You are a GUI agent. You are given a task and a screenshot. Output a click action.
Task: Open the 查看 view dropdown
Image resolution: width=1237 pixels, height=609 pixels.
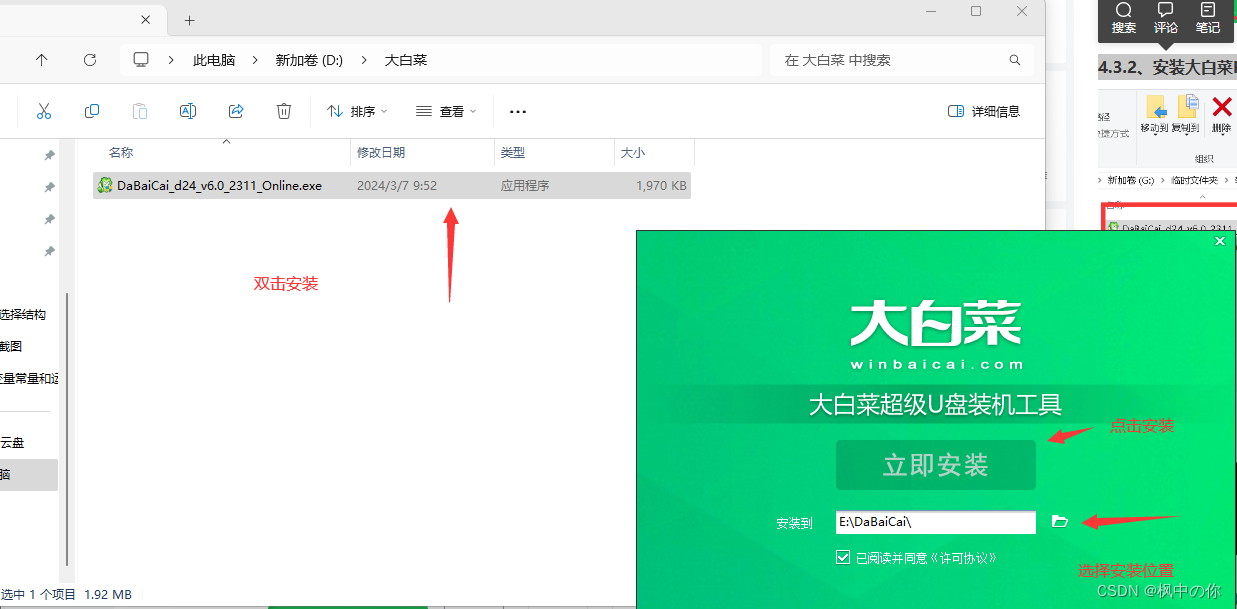(x=446, y=111)
